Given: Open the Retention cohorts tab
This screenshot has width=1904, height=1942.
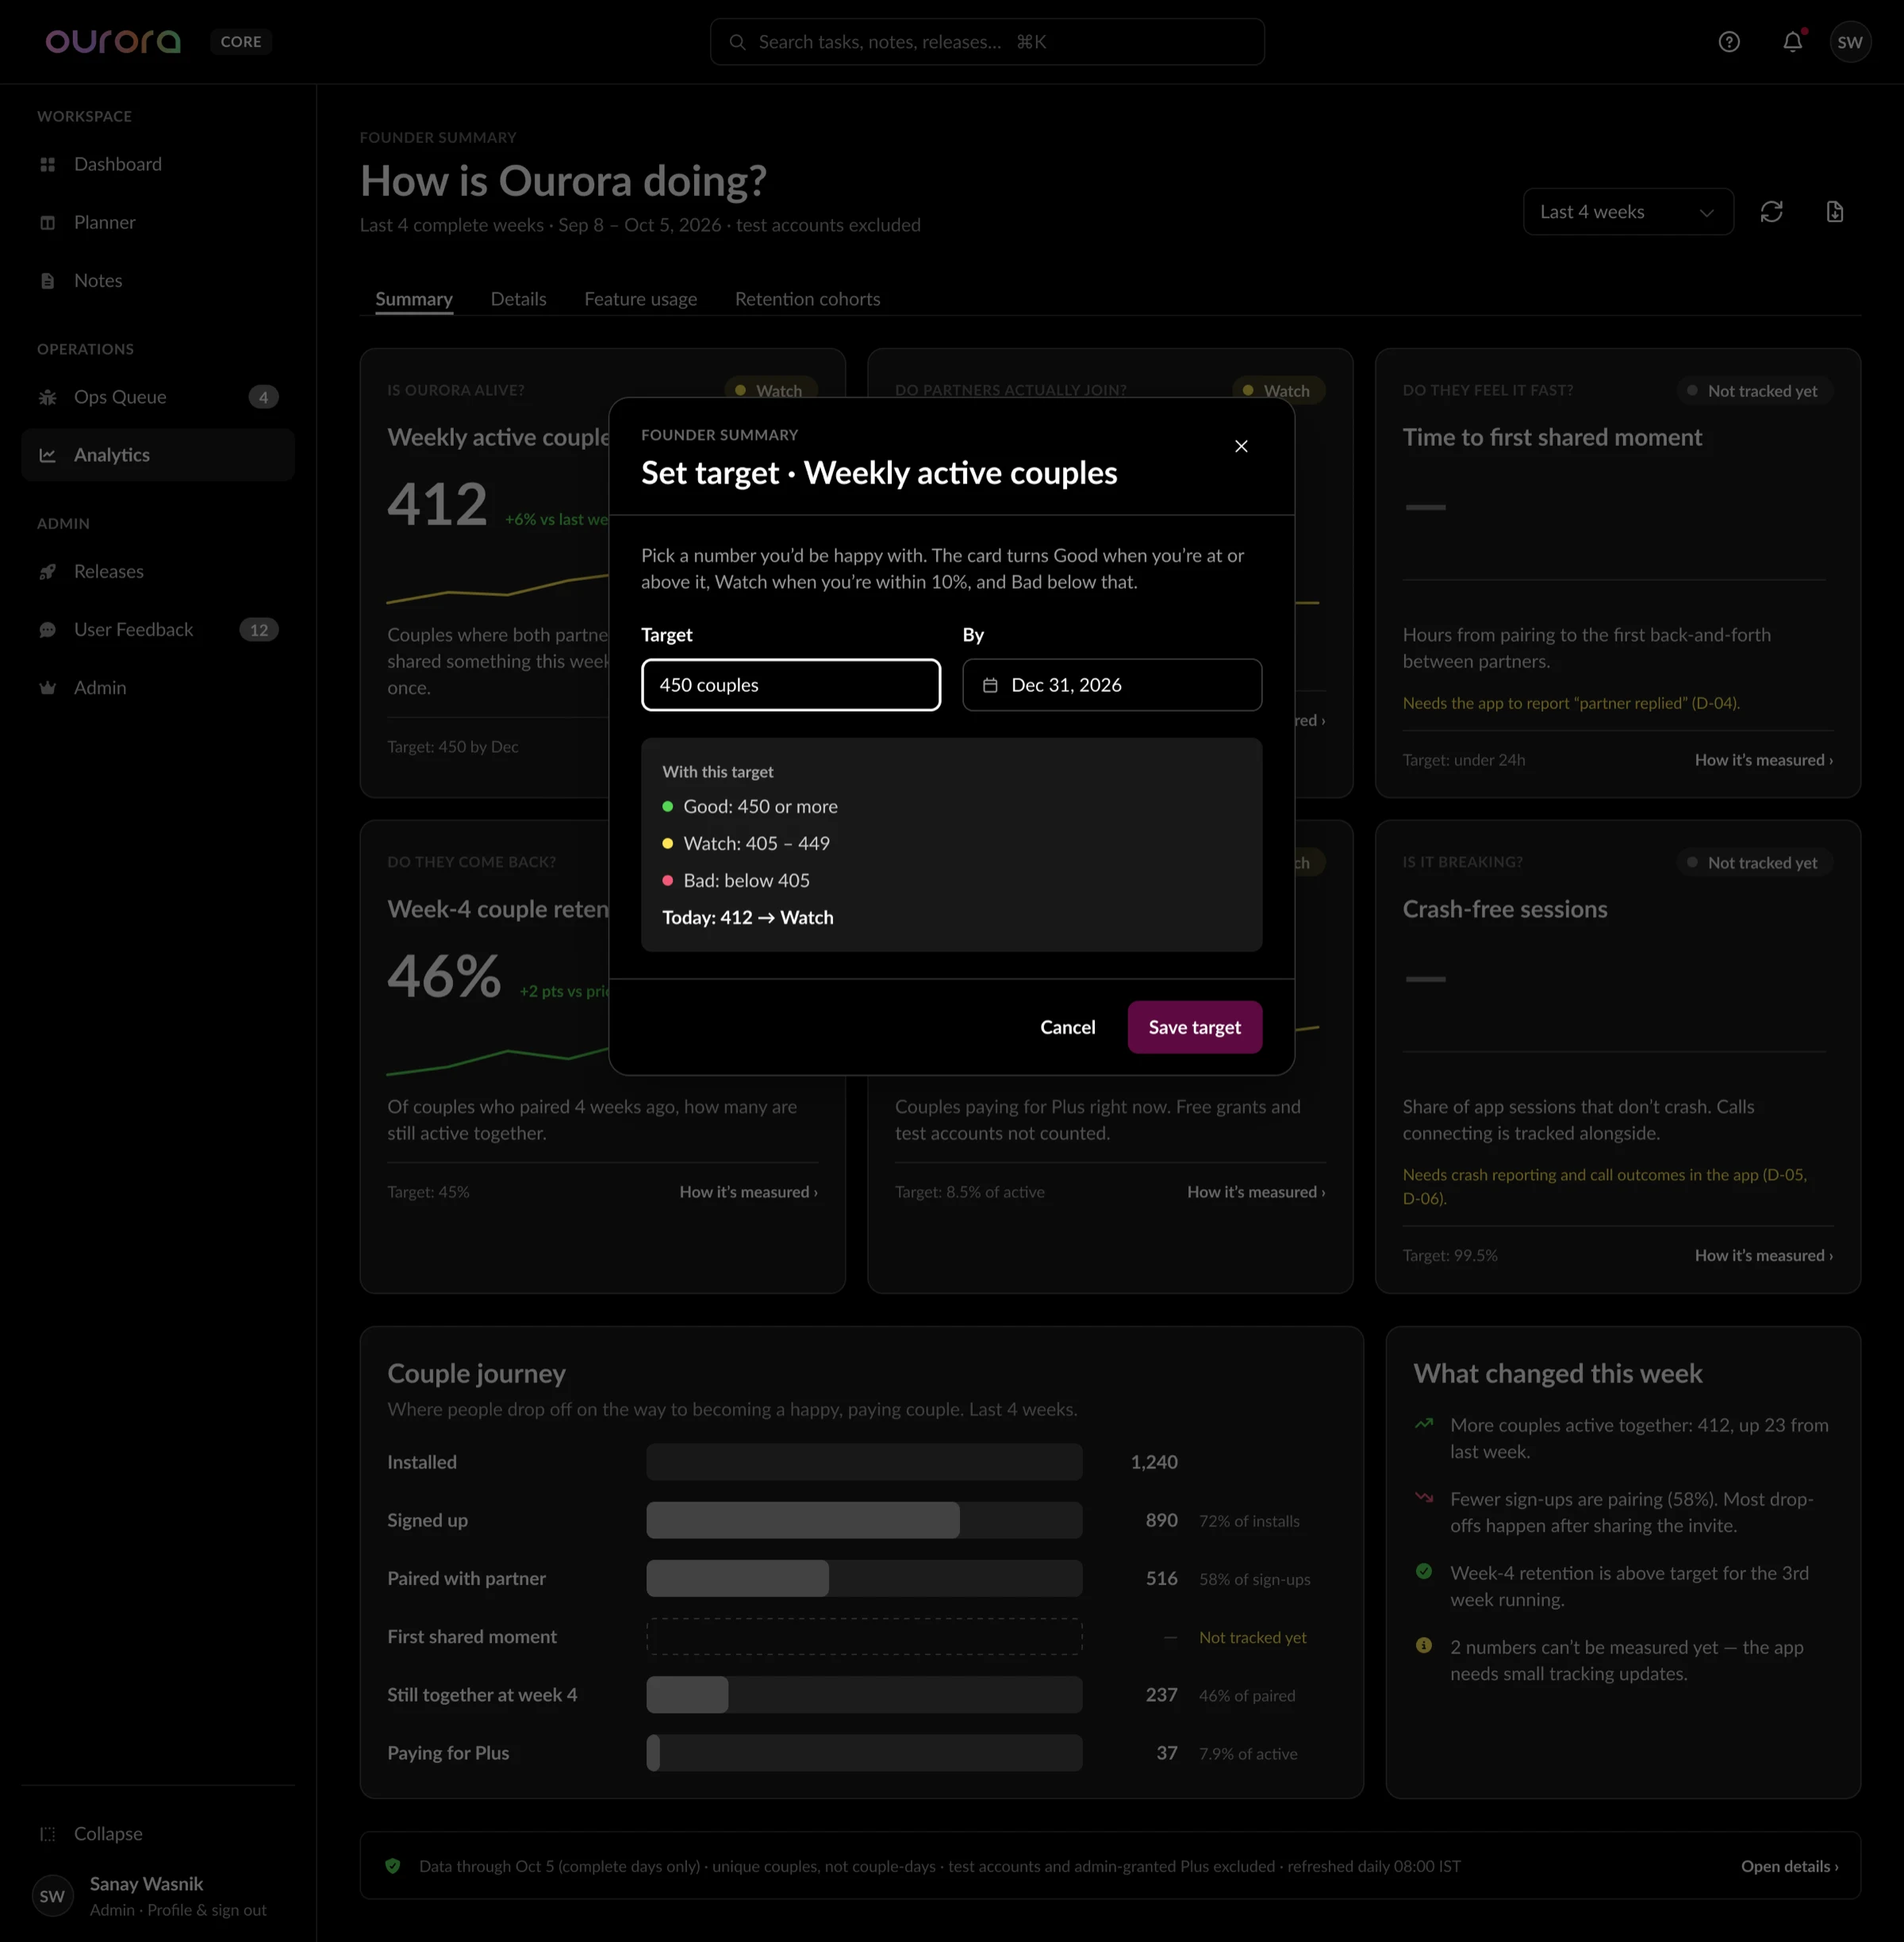Looking at the screenshot, I should pos(807,299).
